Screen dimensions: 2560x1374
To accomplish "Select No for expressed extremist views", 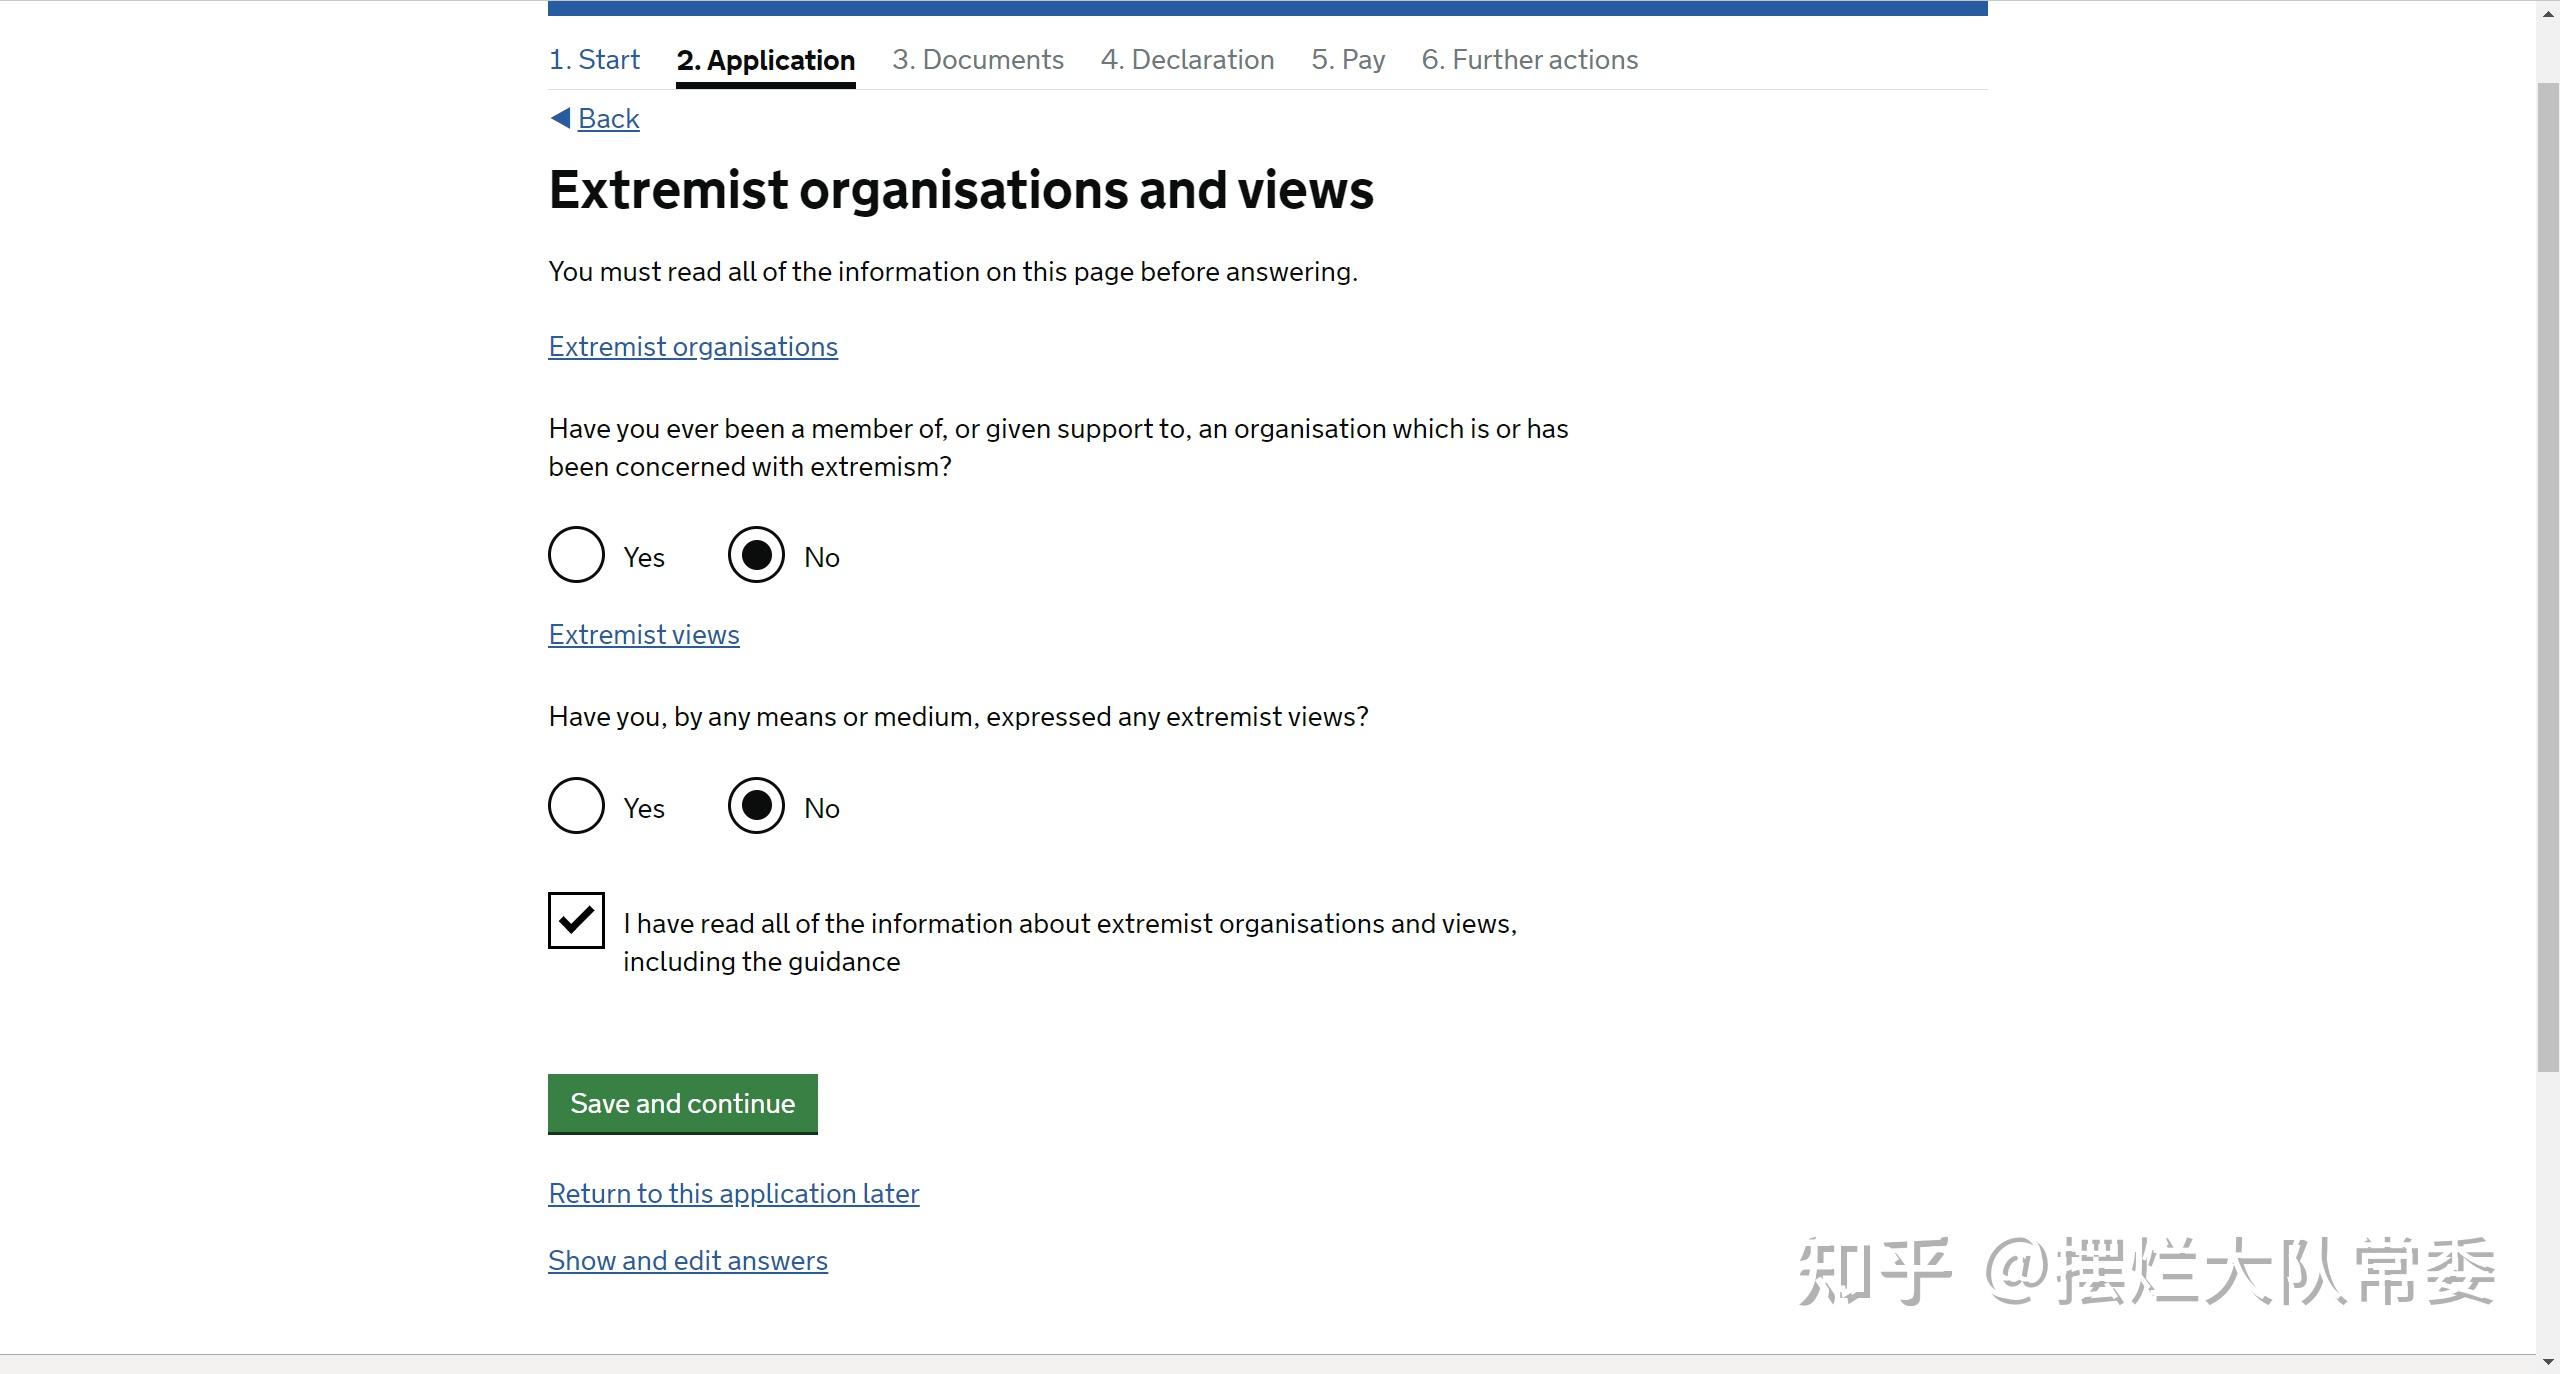I will [x=756, y=806].
